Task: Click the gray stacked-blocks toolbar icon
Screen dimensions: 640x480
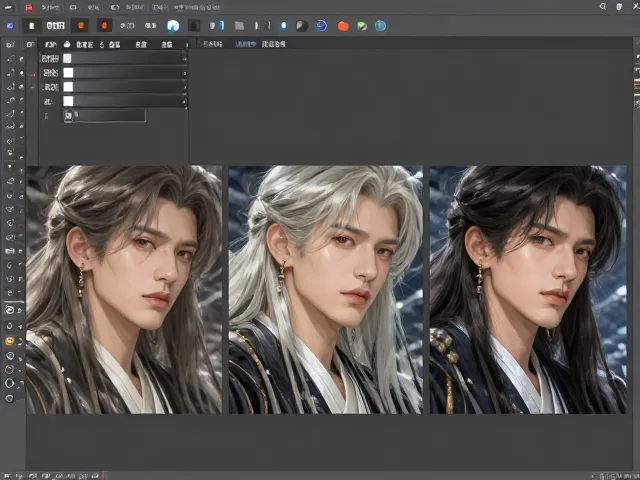Action: (239, 26)
